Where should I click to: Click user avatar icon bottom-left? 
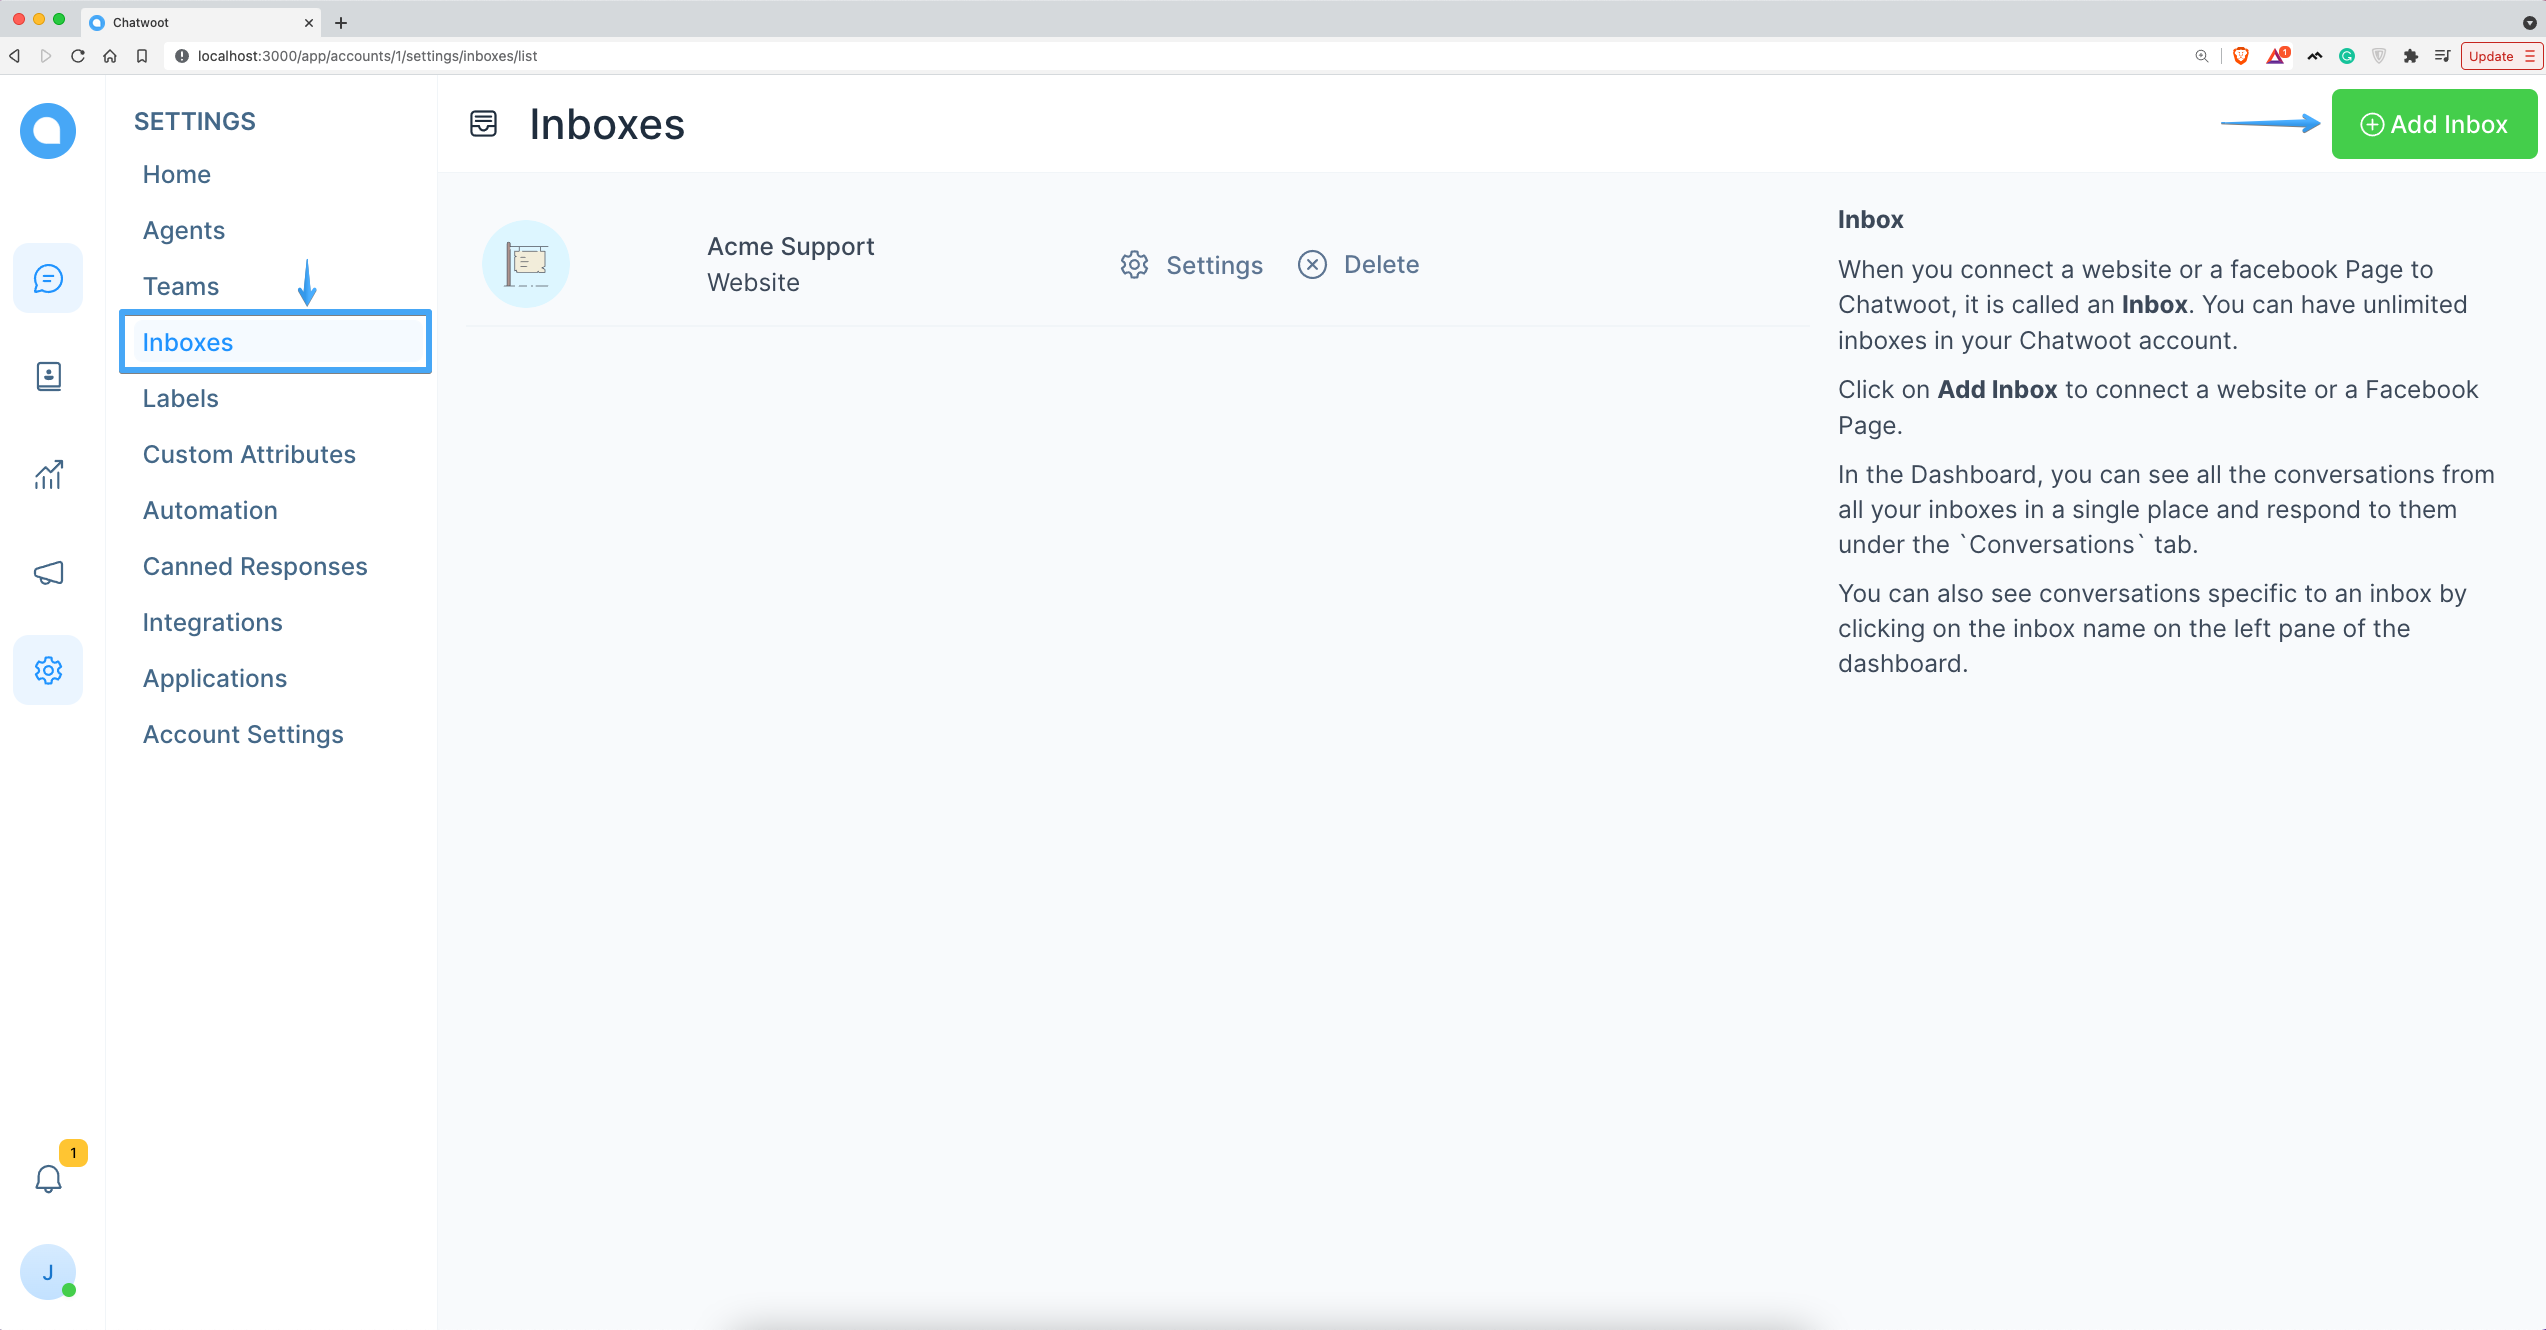(47, 1273)
